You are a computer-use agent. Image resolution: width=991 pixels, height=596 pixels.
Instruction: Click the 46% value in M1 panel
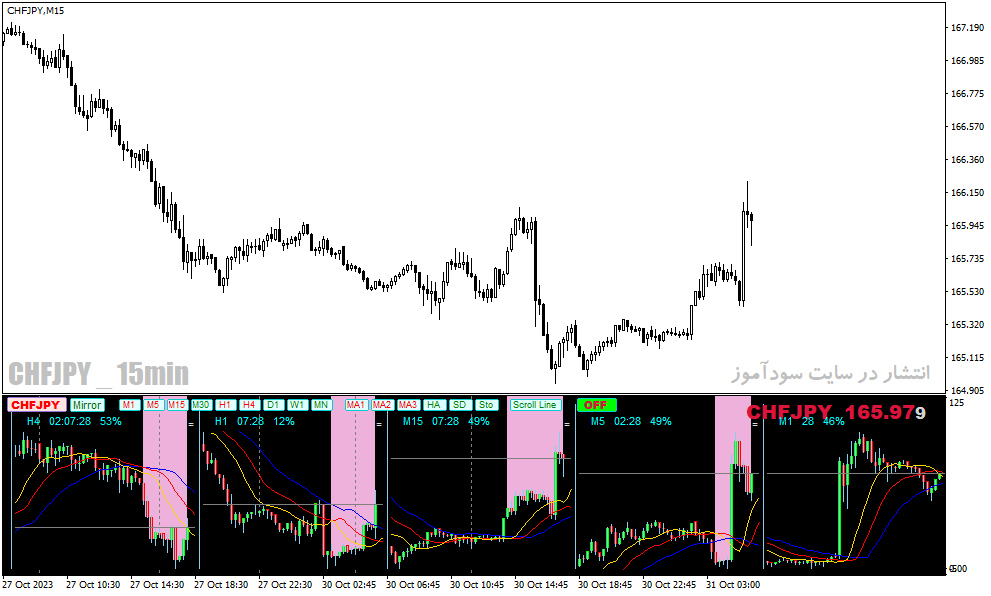(x=833, y=421)
